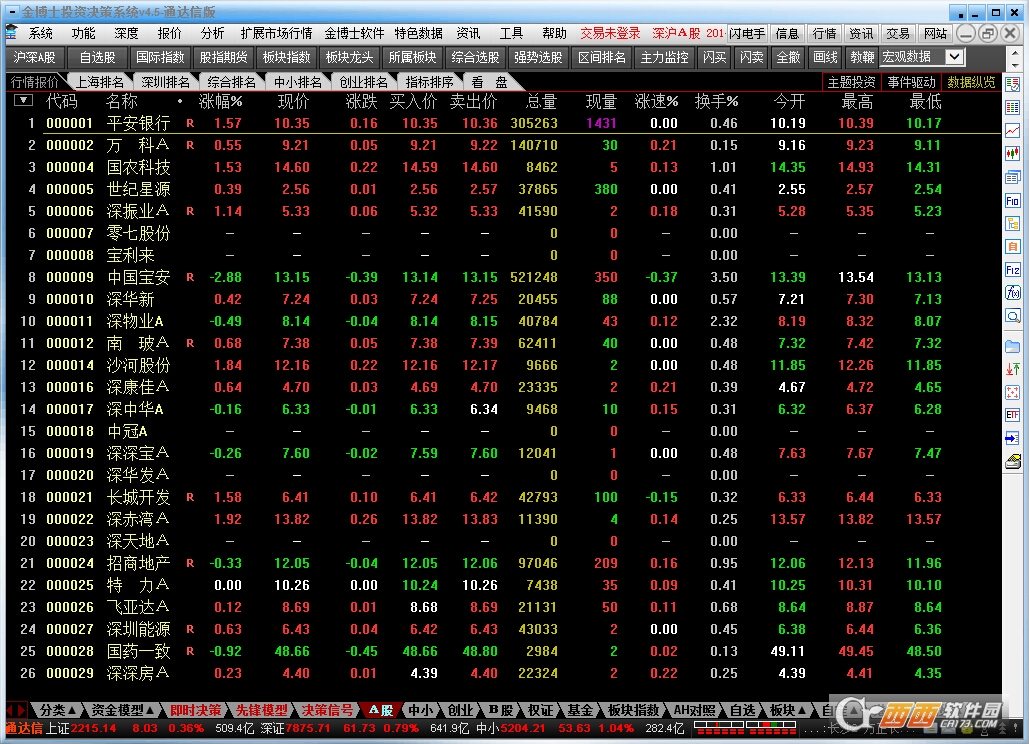This screenshot has height=744, width=1029.
Task: Open the 宏观数据 dropdown
Action: tap(955, 57)
